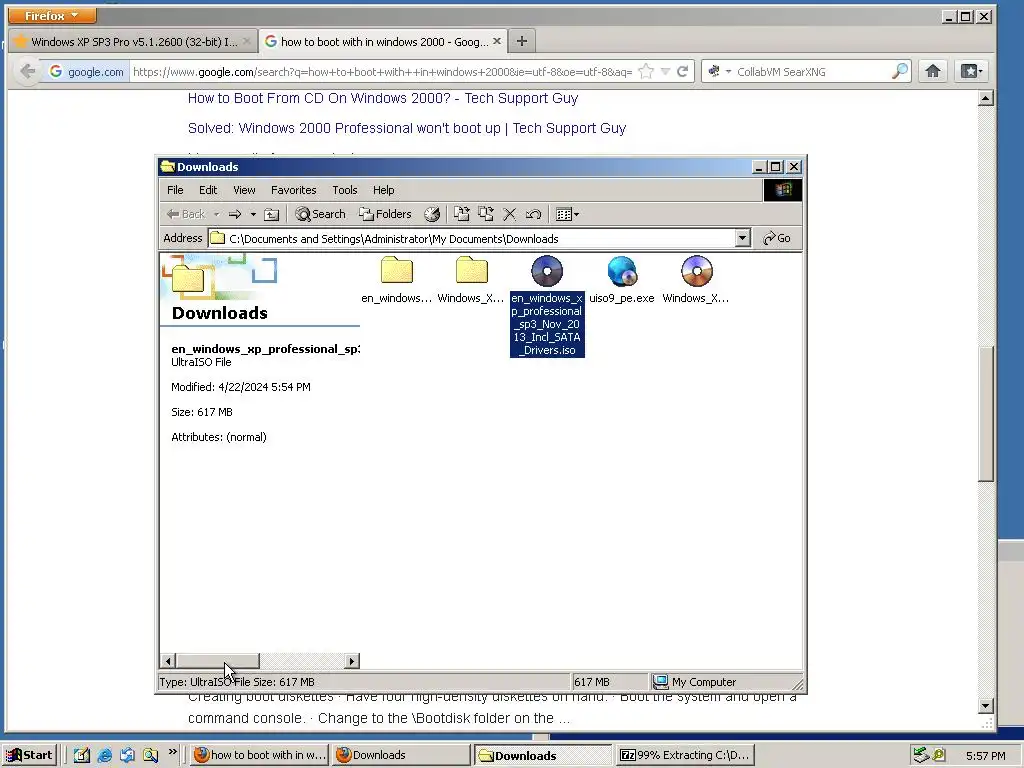Screen dimensions: 1024x768
Task: Open the File menu in Downloads window
Action: [175, 190]
